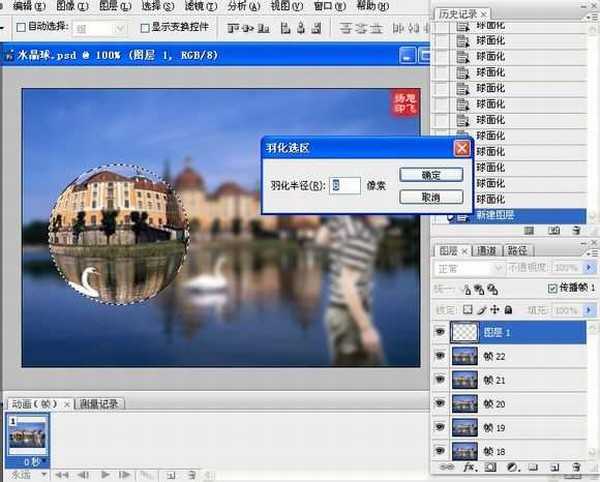Click the feather radius input field
The width and height of the screenshot is (600, 482).
coord(346,185)
